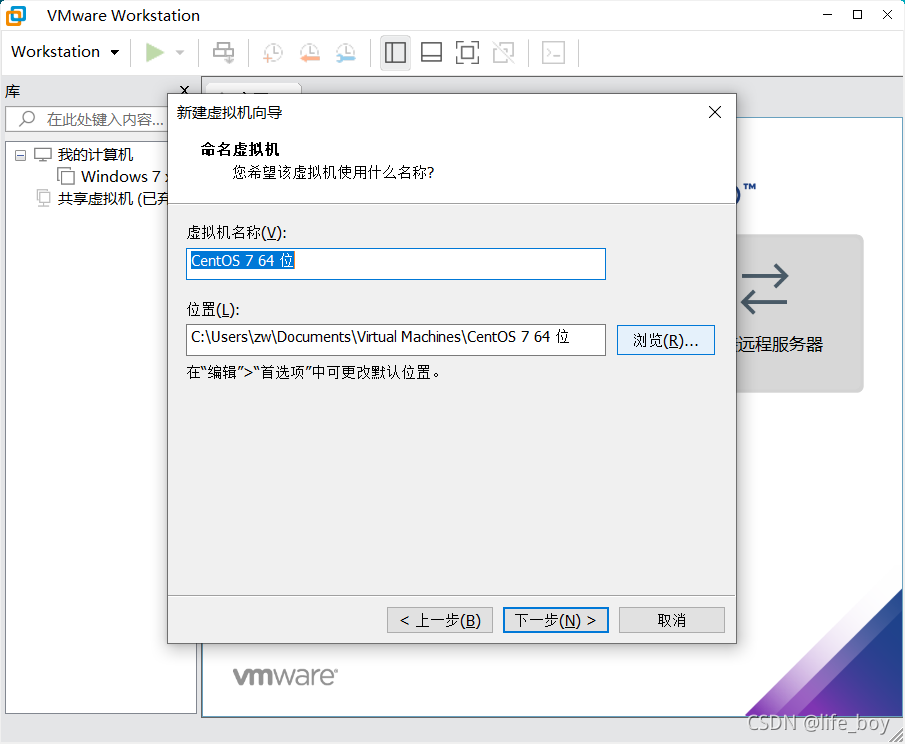905x744 pixels.
Task: Click the unity mode icon
Action: [503, 53]
